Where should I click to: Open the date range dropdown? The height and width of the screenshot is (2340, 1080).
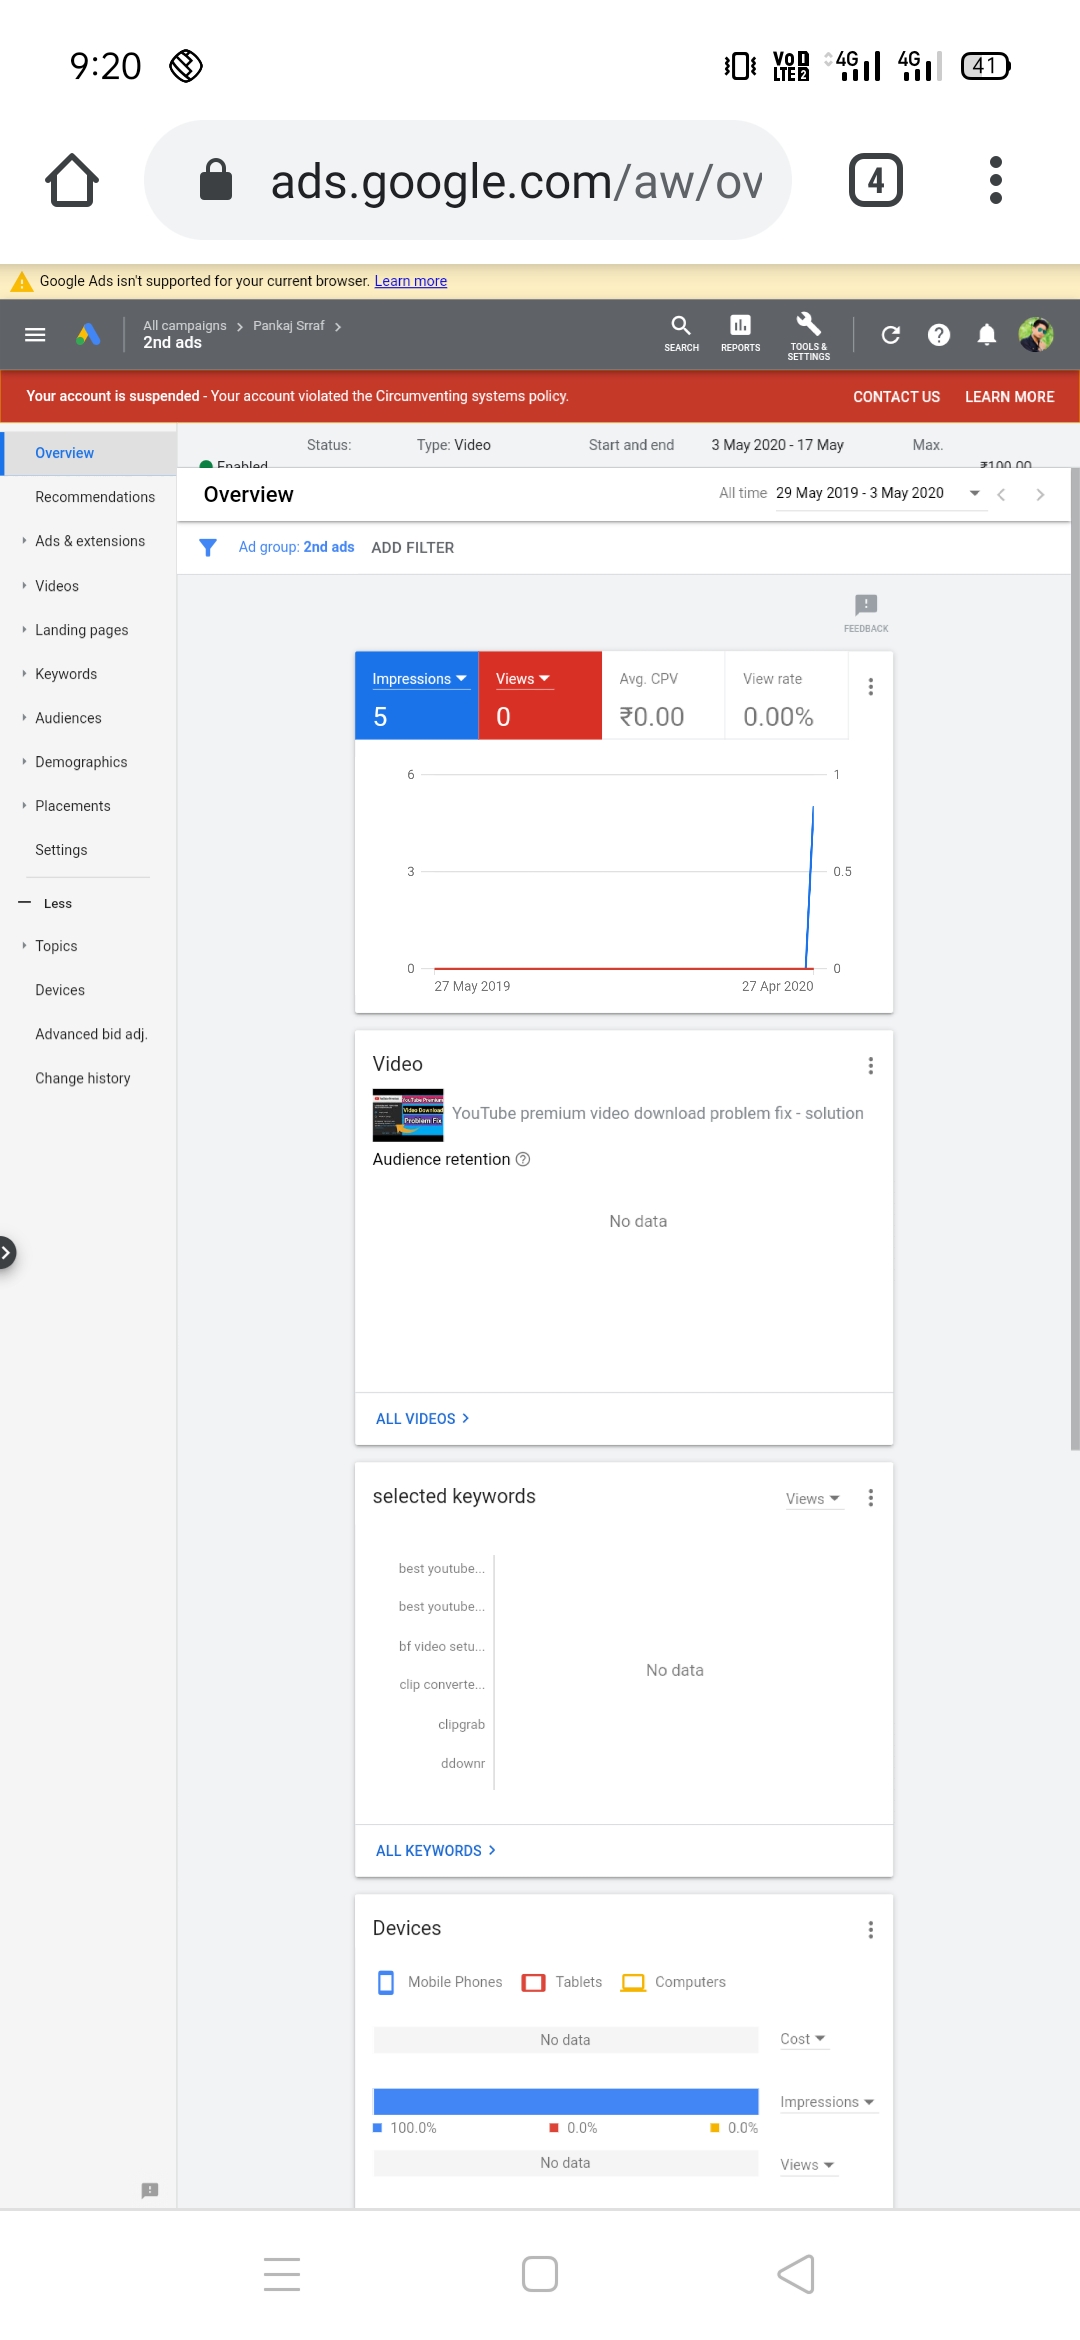click(x=880, y=493)
